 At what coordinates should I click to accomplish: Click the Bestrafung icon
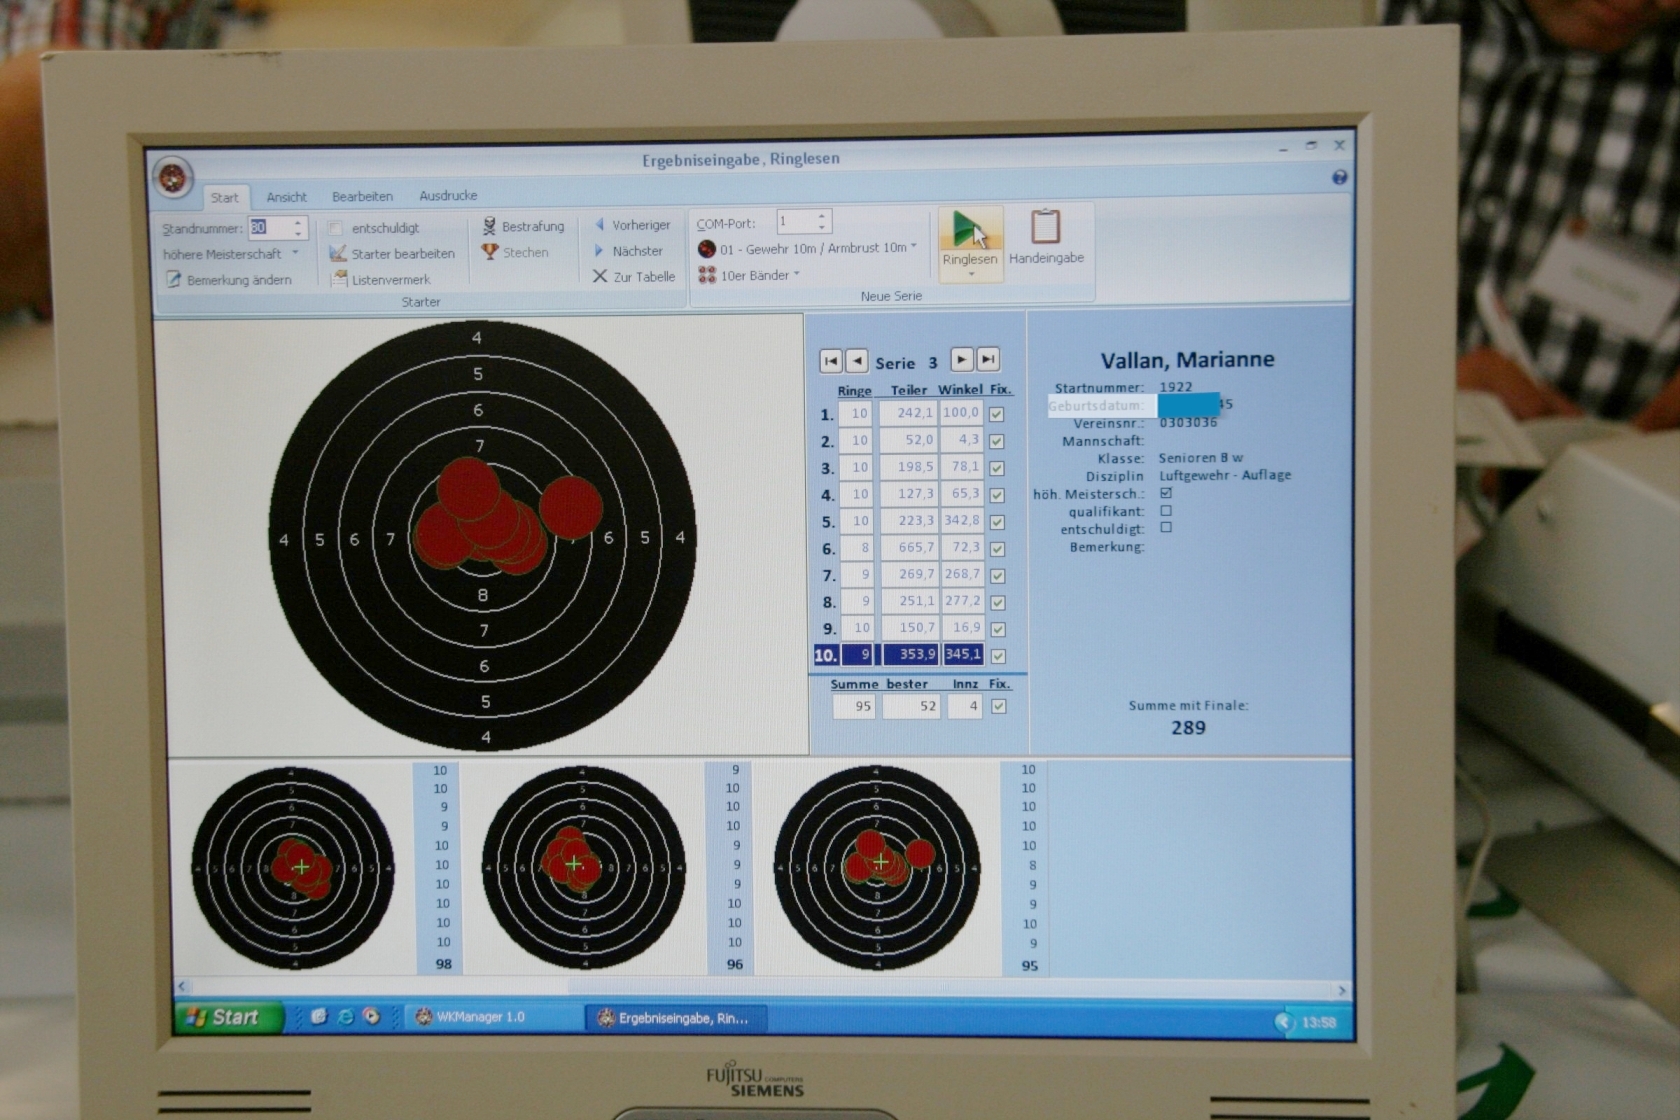pos(489,226)
